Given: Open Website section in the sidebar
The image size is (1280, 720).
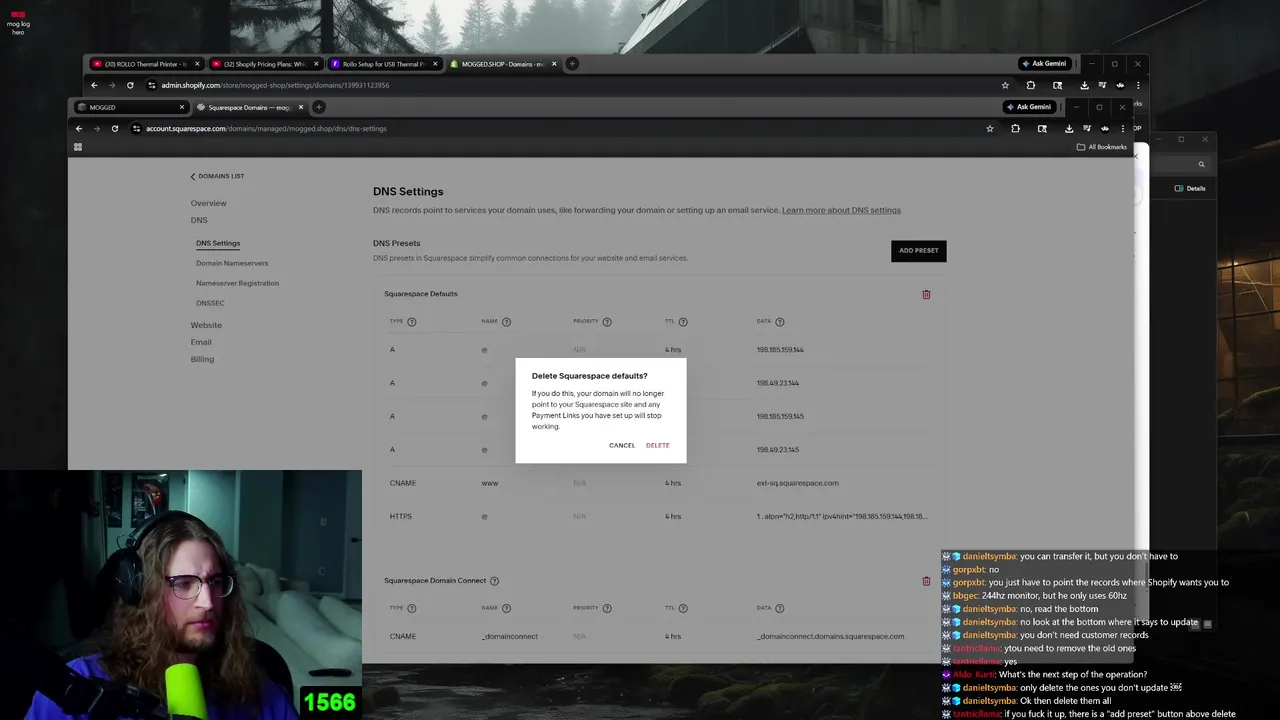Looking at the screenshot, I should click(x=206, y=325).
